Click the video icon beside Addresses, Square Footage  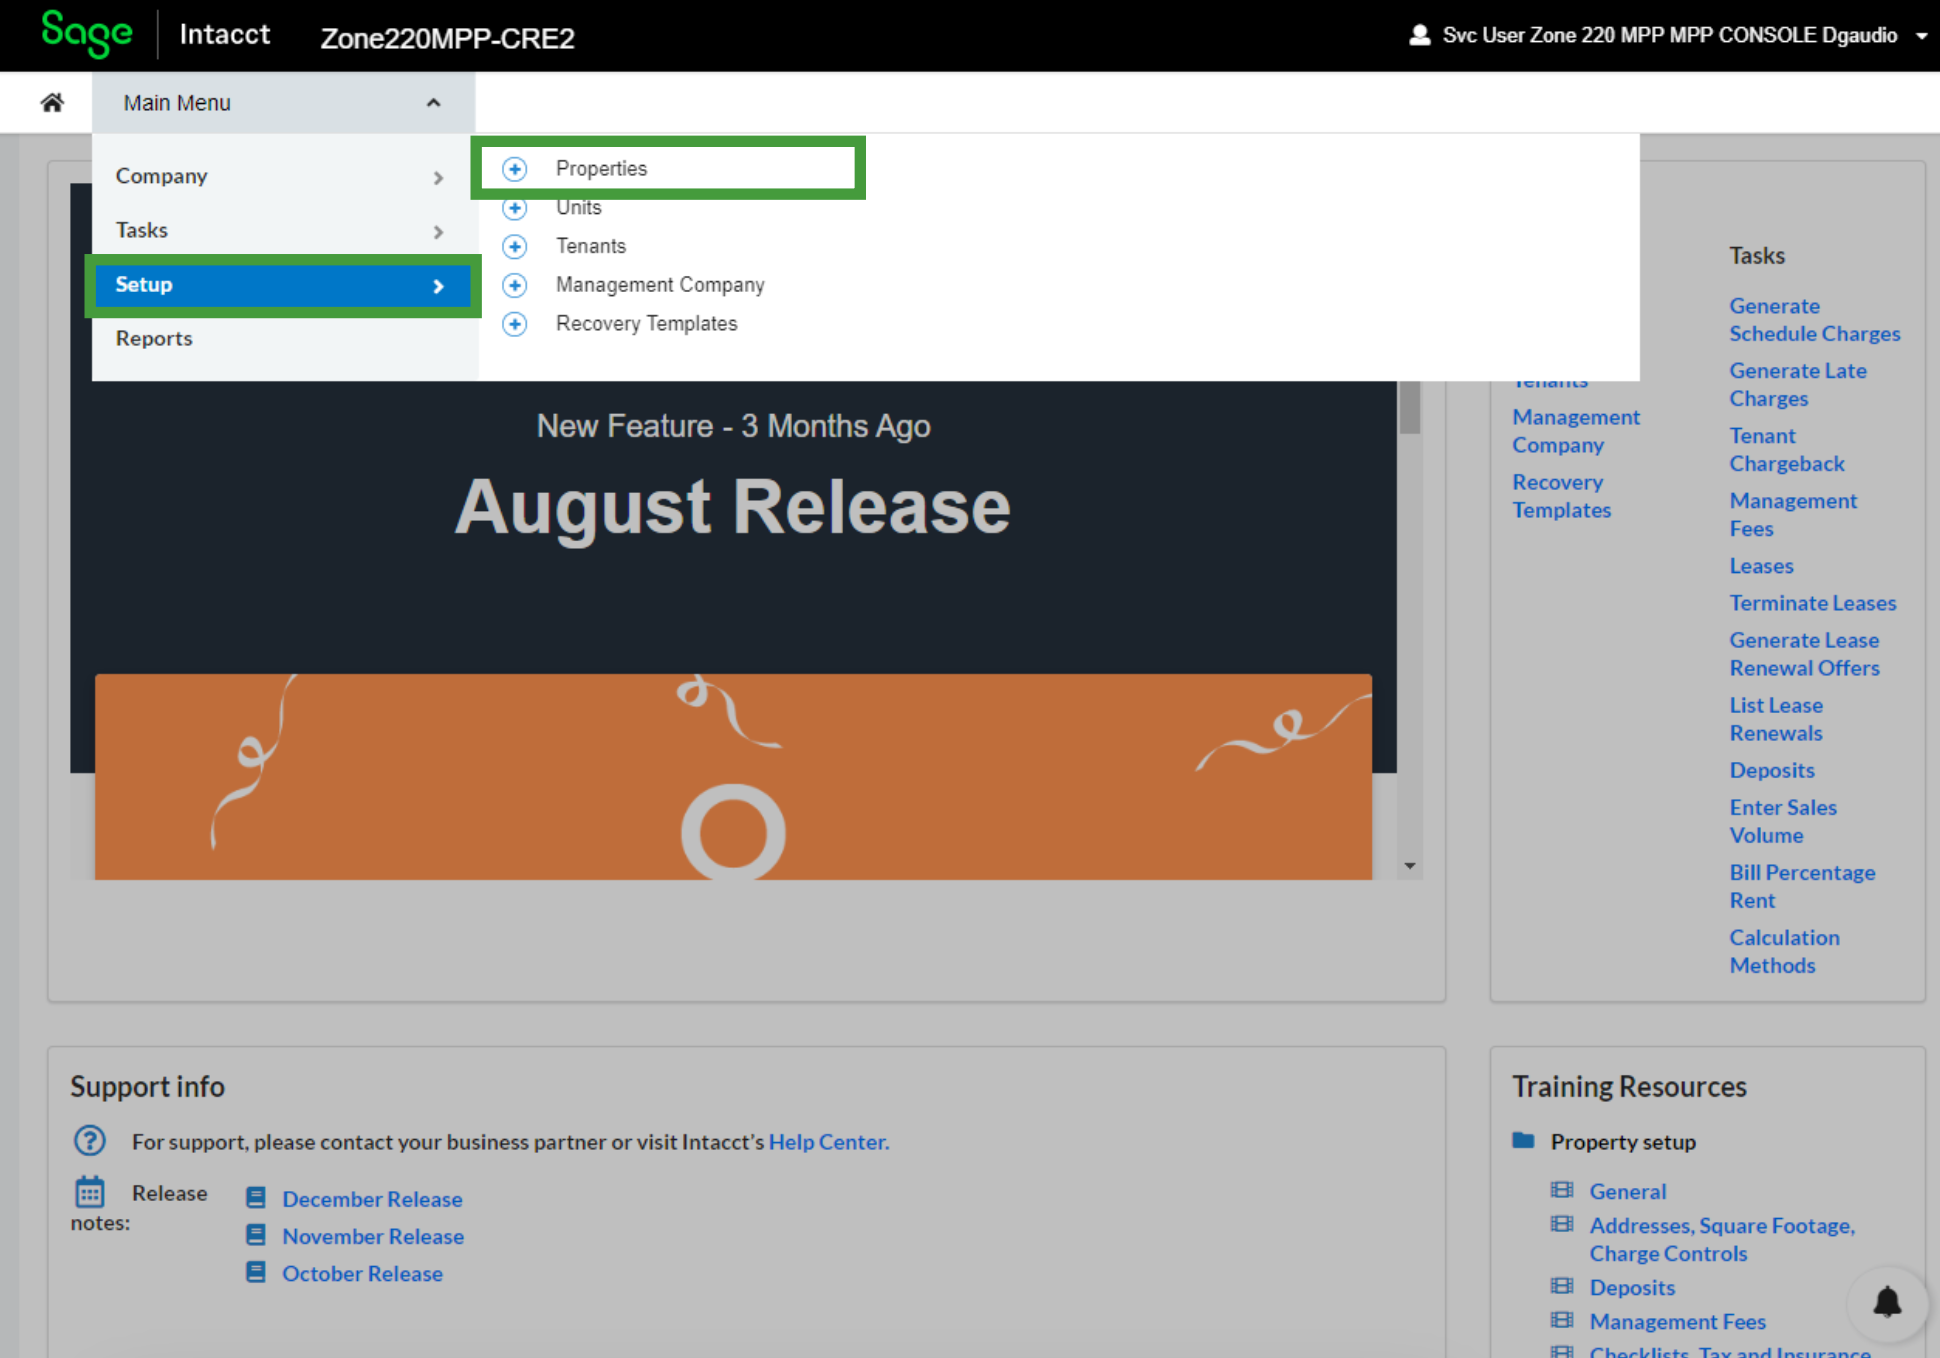click(1562, 1224)
